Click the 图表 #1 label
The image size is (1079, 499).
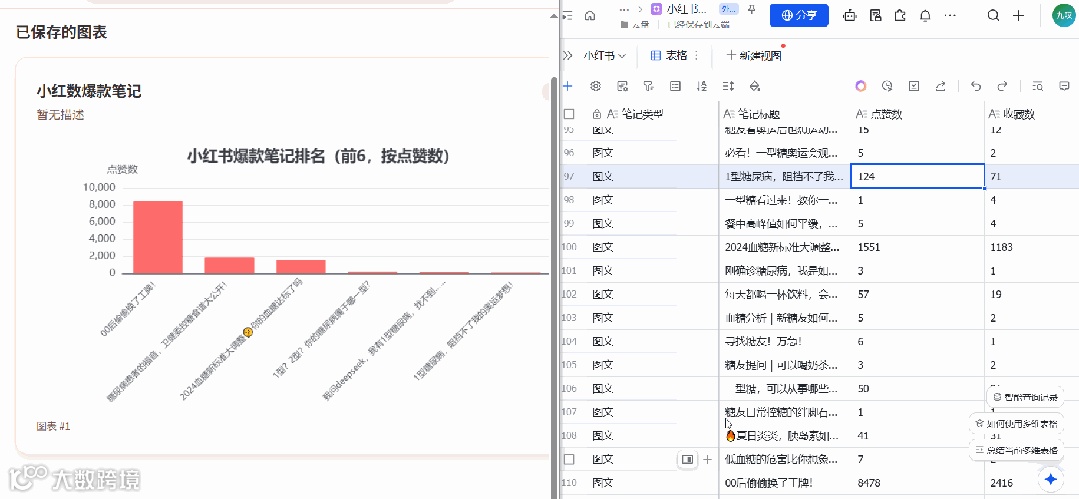click(x=53, y=427)
